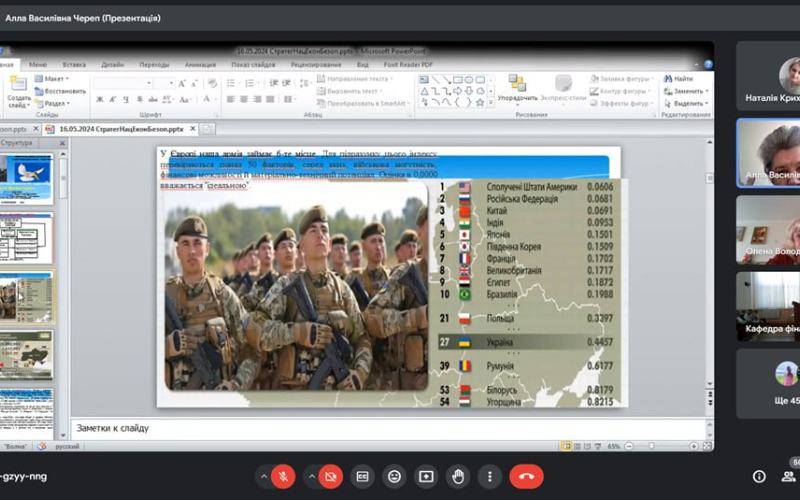The image size is (800, 500).
Task: Turn on the camera in the call bar
Action: (331, 477)
